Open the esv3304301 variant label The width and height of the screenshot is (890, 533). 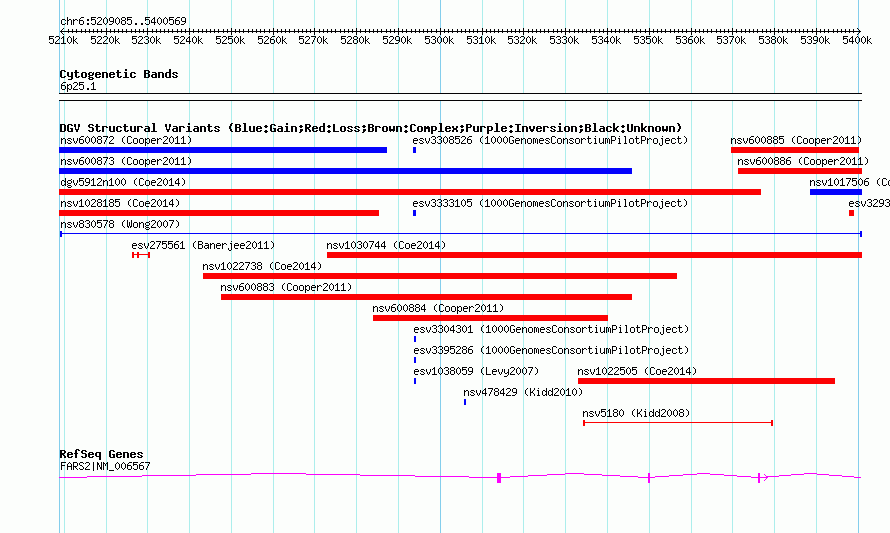[x=551, y=329]
